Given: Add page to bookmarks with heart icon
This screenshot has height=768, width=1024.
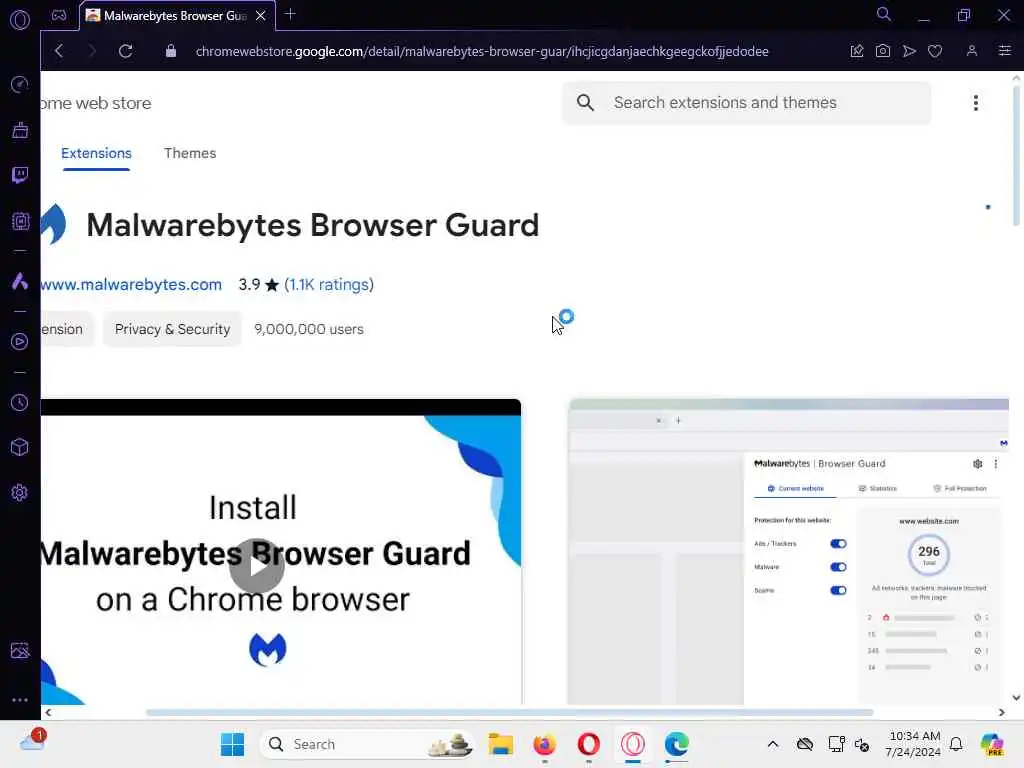Looking at the screenshot, I should coord(935,51).
